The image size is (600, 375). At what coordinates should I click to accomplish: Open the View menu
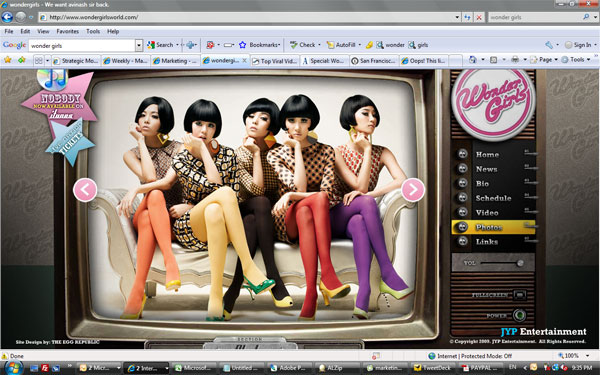[x=43, y=31]
